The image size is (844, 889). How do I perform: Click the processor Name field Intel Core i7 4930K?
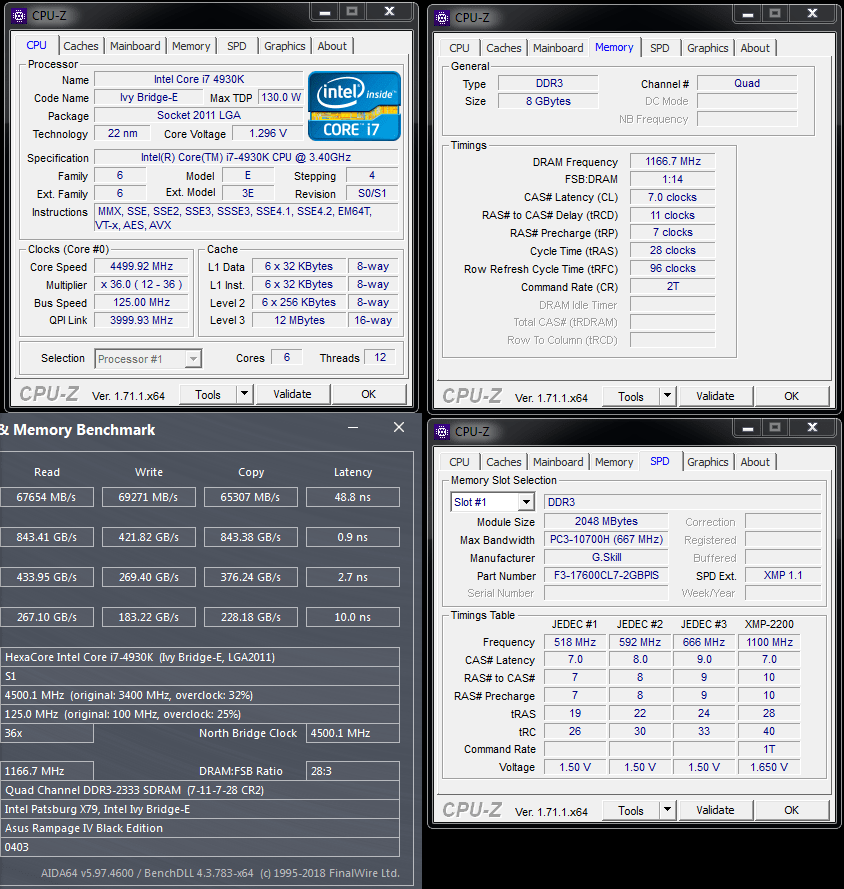[199, 79]
